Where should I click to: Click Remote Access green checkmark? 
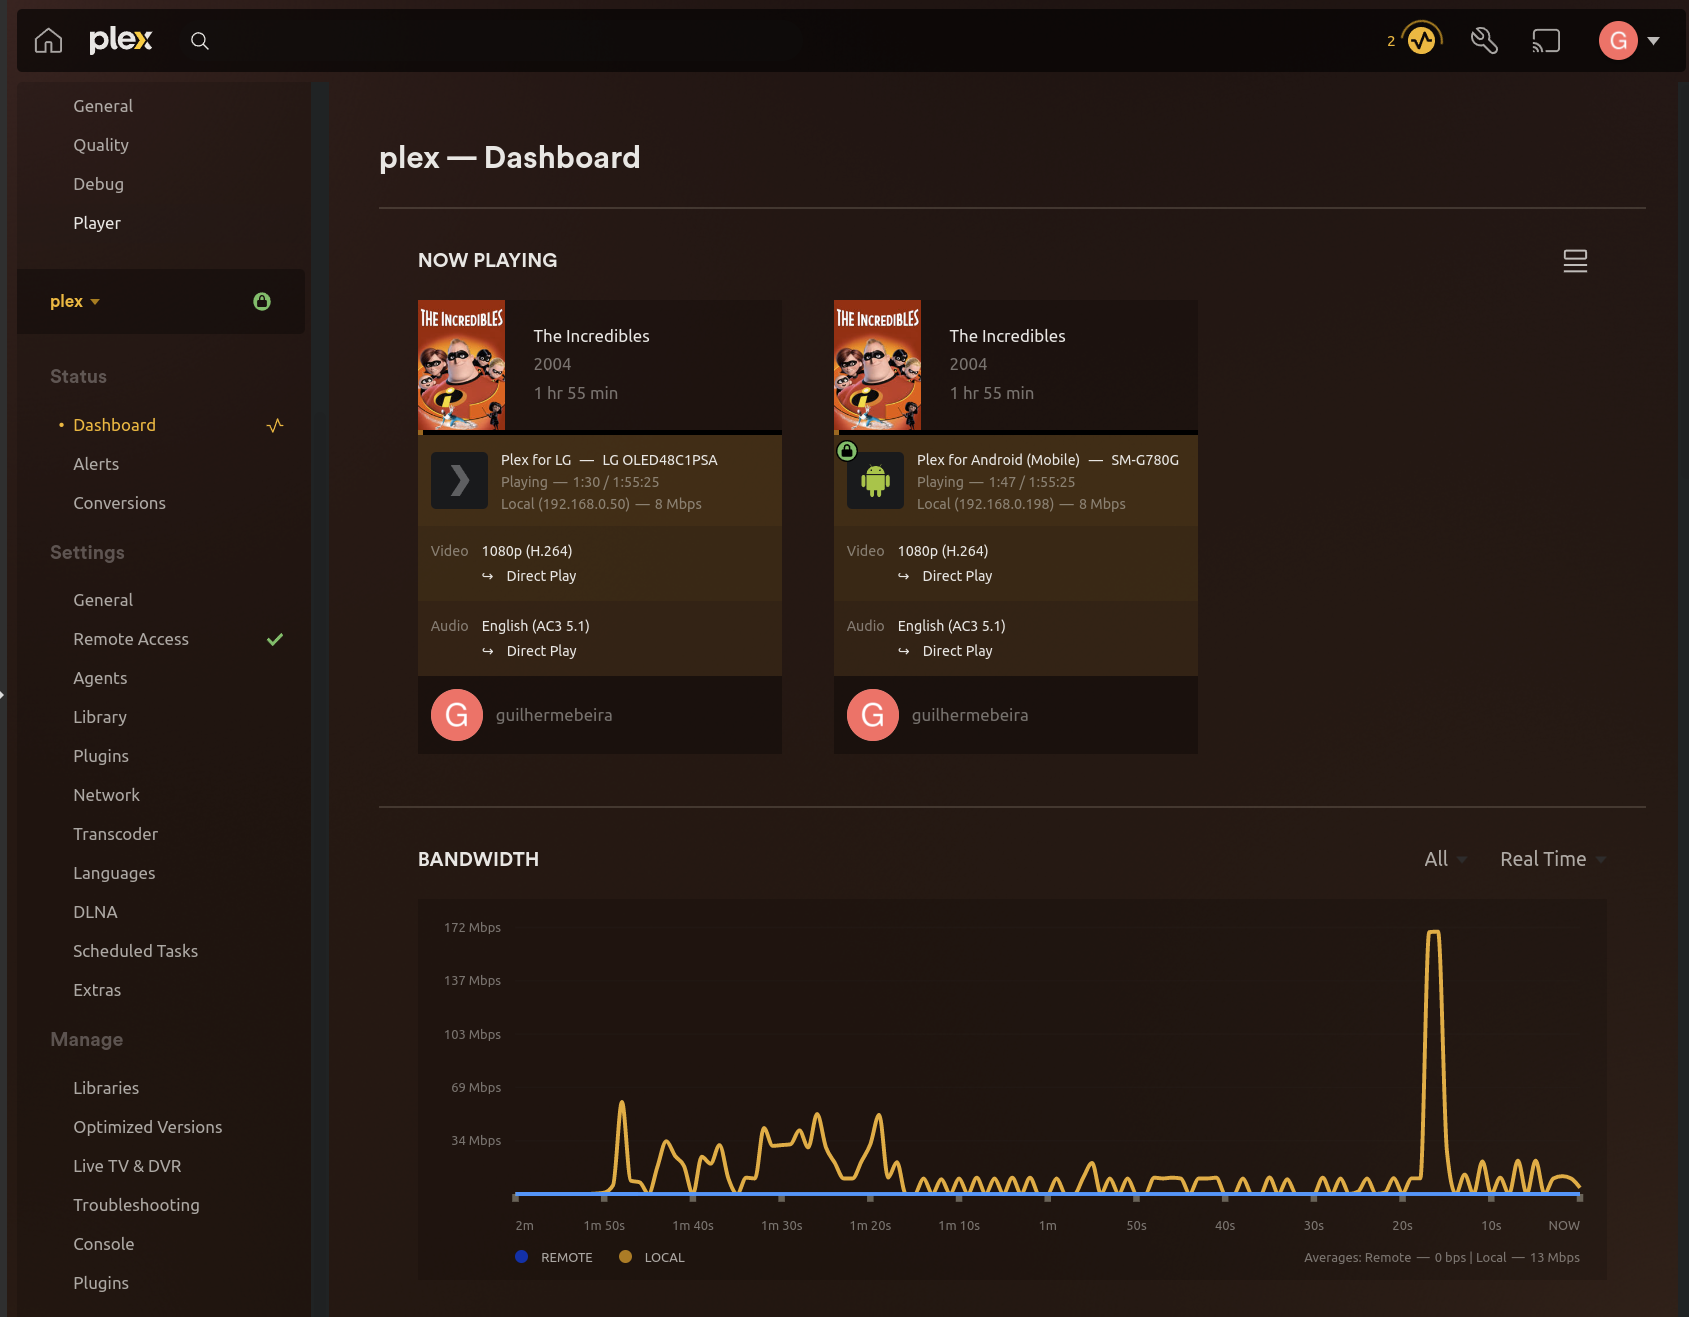click(275, 639)
